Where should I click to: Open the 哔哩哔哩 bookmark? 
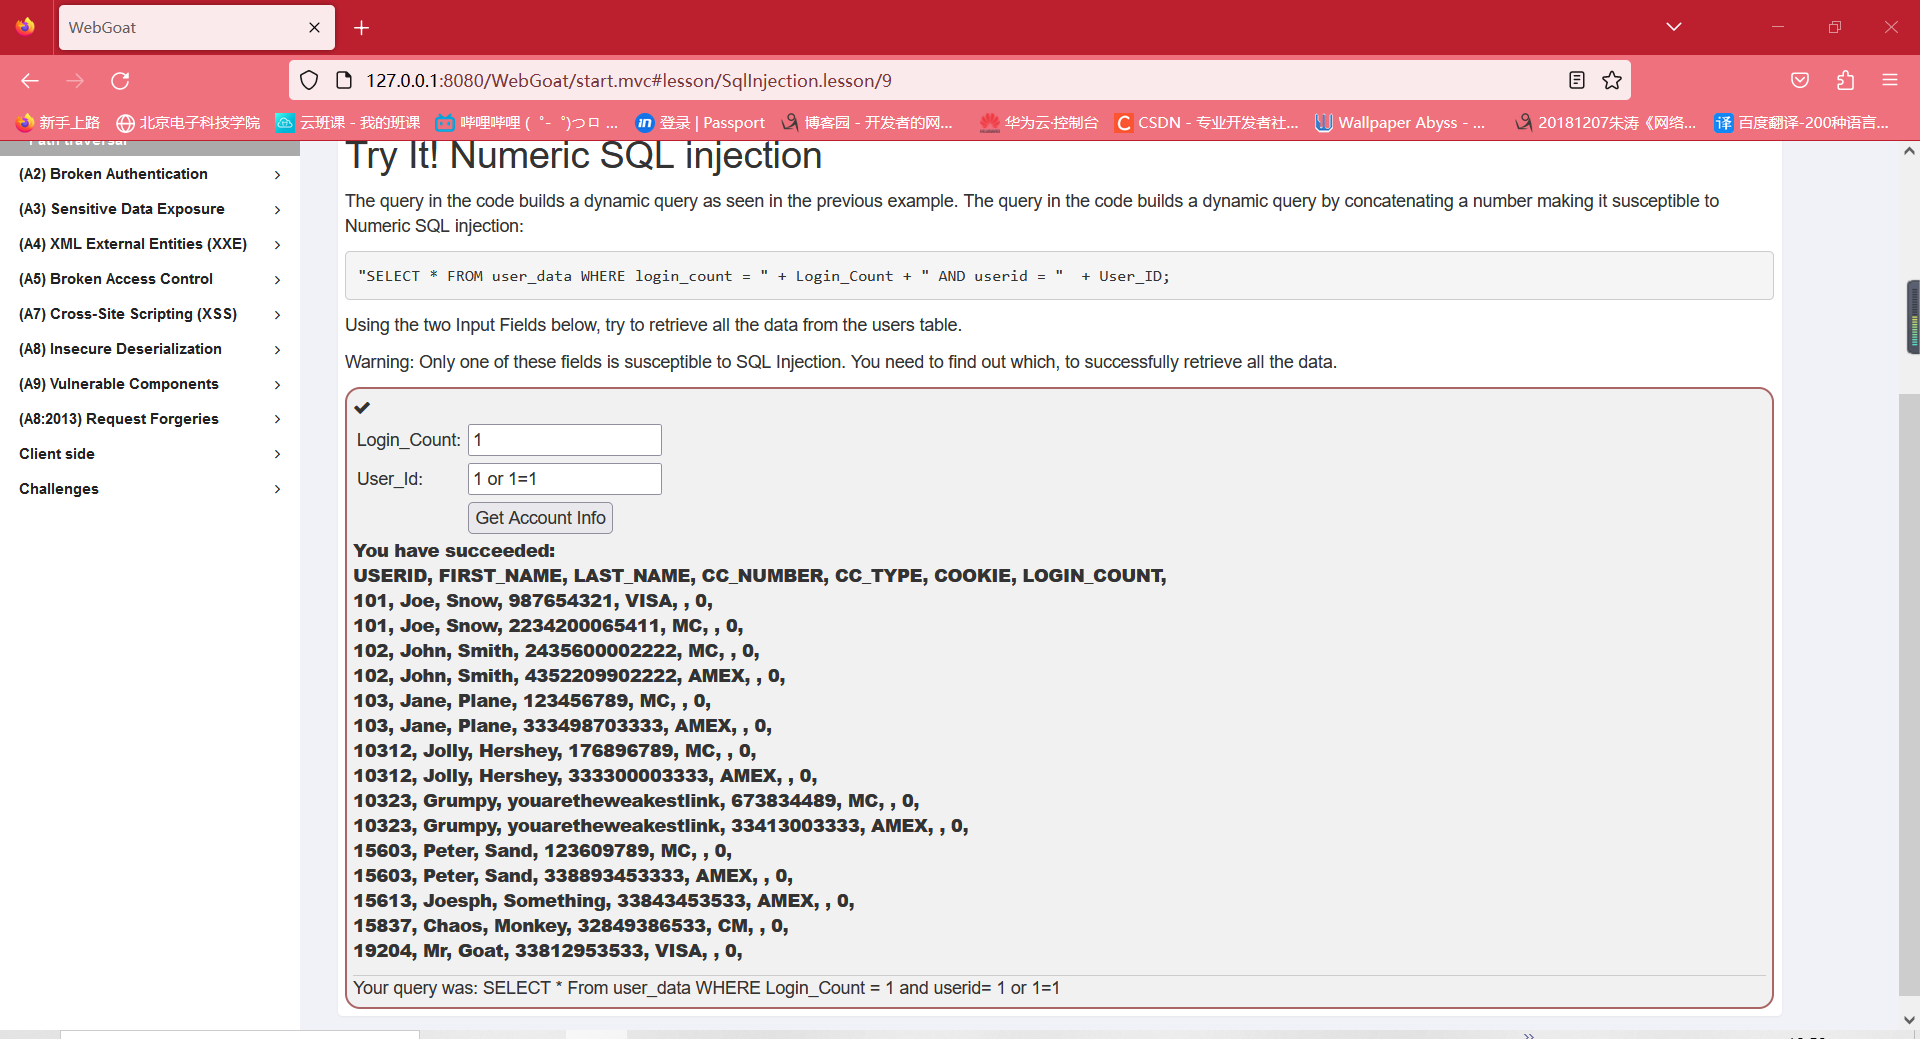[527, 122]
